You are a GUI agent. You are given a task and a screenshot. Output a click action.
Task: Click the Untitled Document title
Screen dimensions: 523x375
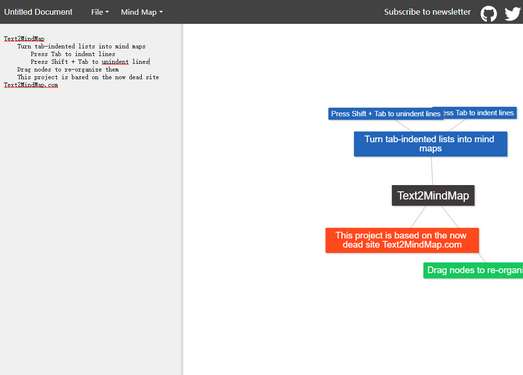[38, 12]
